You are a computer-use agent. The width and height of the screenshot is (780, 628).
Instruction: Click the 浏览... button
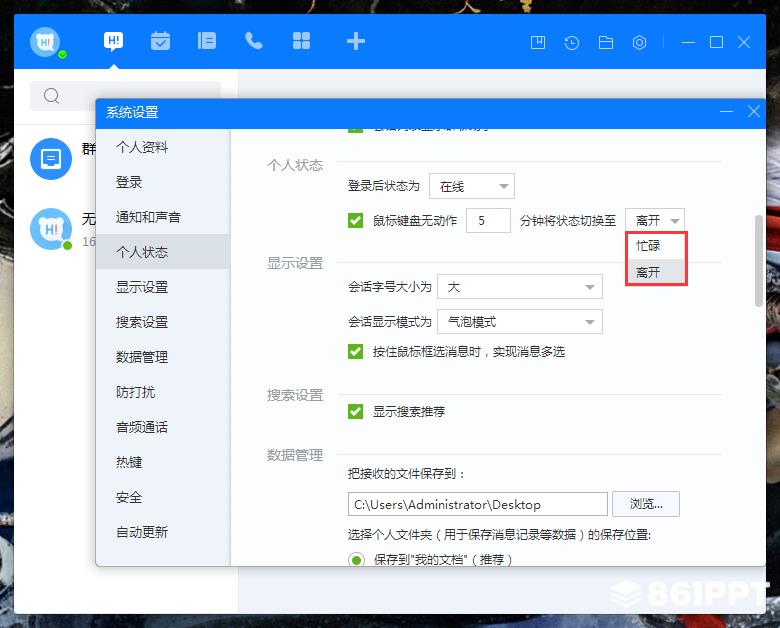[646, 504]
